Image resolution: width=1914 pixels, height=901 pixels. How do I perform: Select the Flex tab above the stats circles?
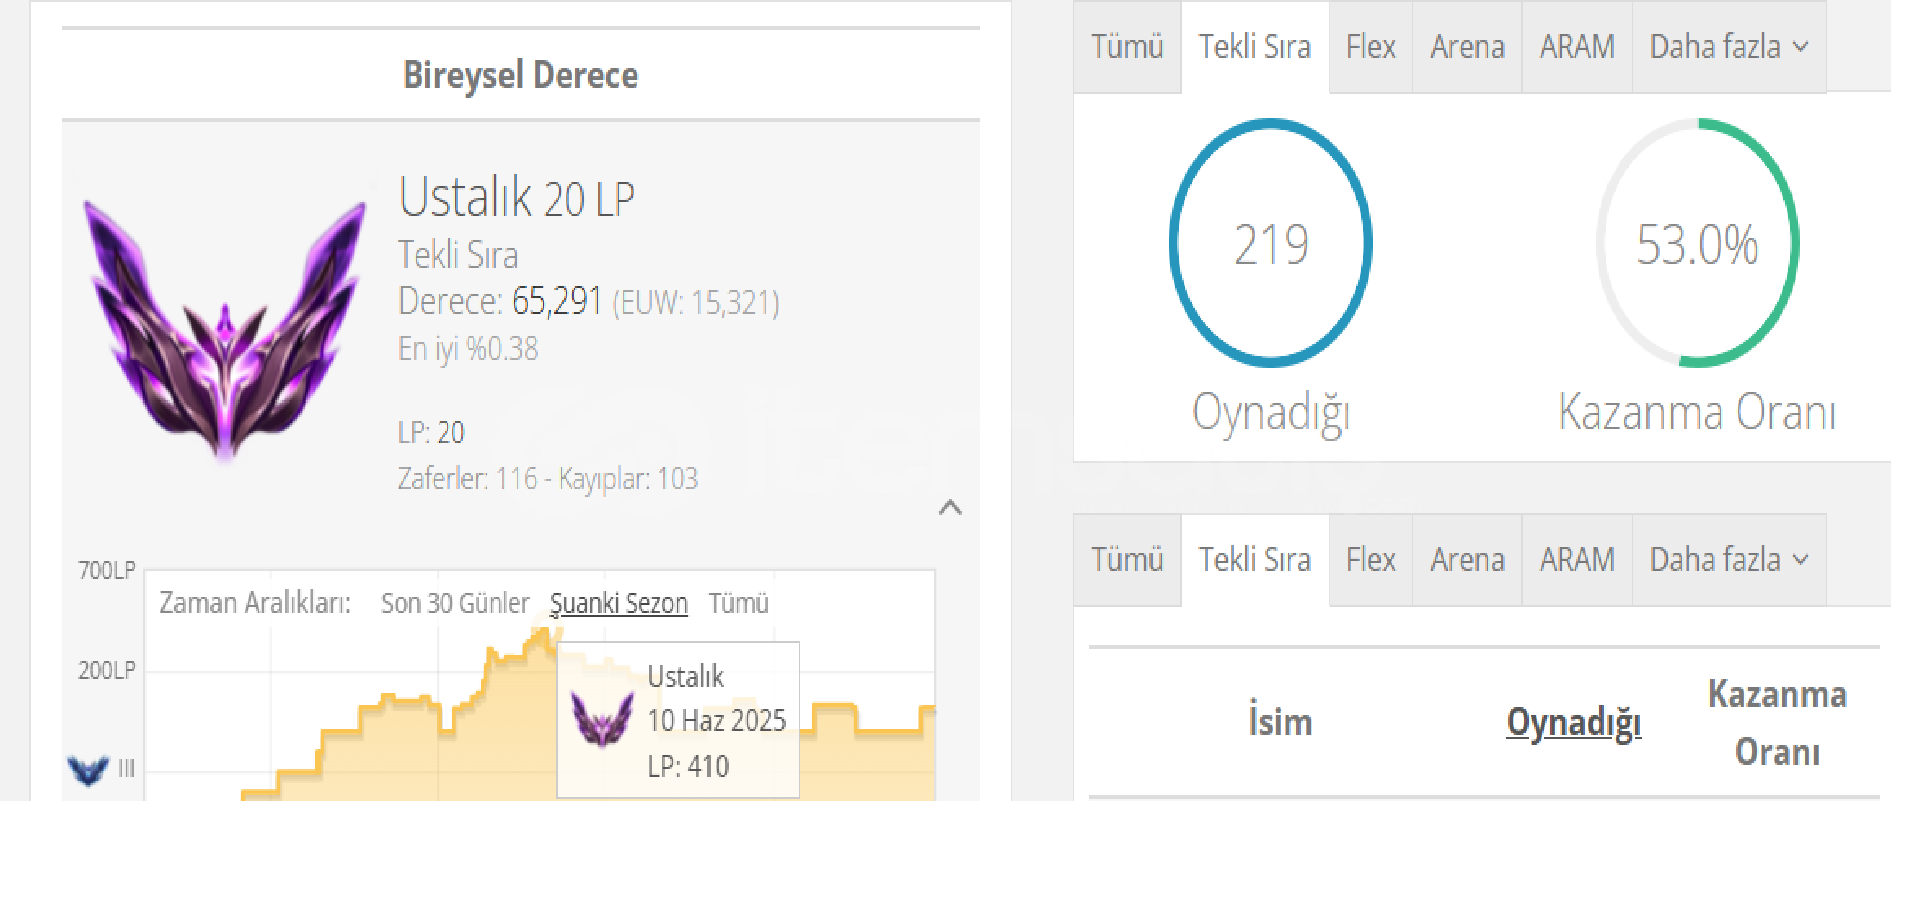click(x=1370, y=47)
